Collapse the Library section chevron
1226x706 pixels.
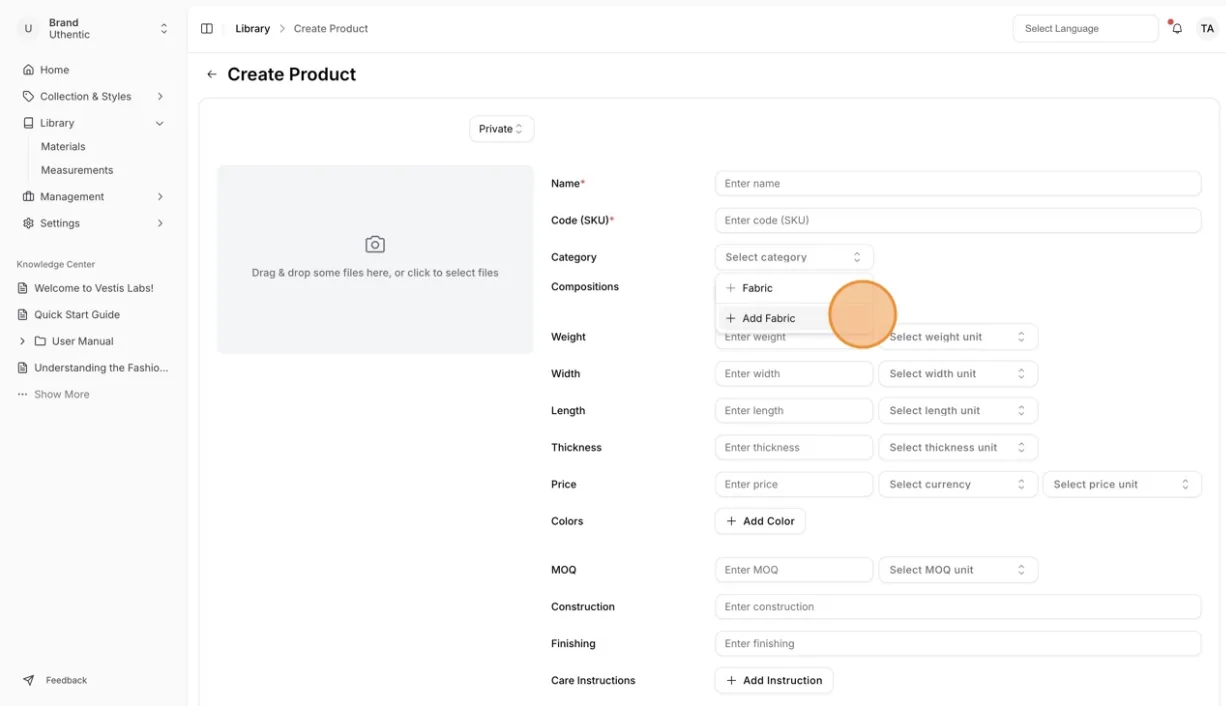160,123
